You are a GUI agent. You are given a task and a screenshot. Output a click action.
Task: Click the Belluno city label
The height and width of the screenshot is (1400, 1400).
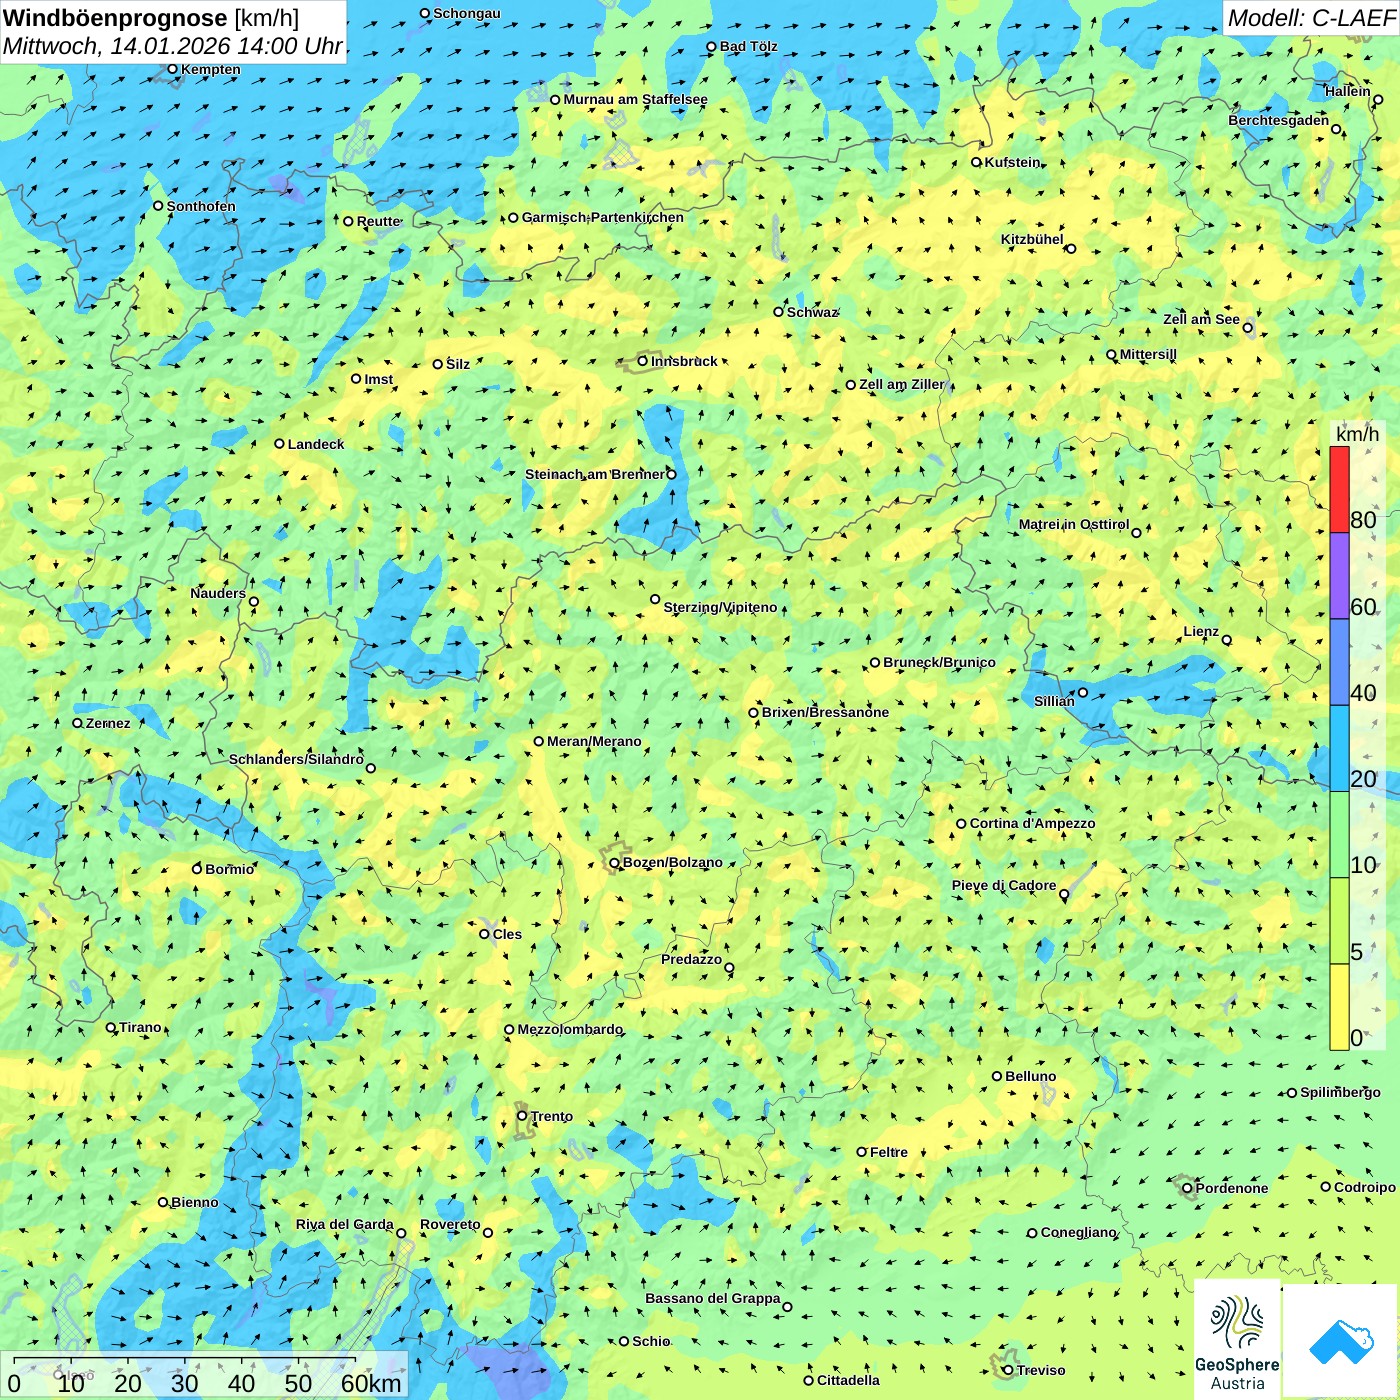click(1030, 1076)
